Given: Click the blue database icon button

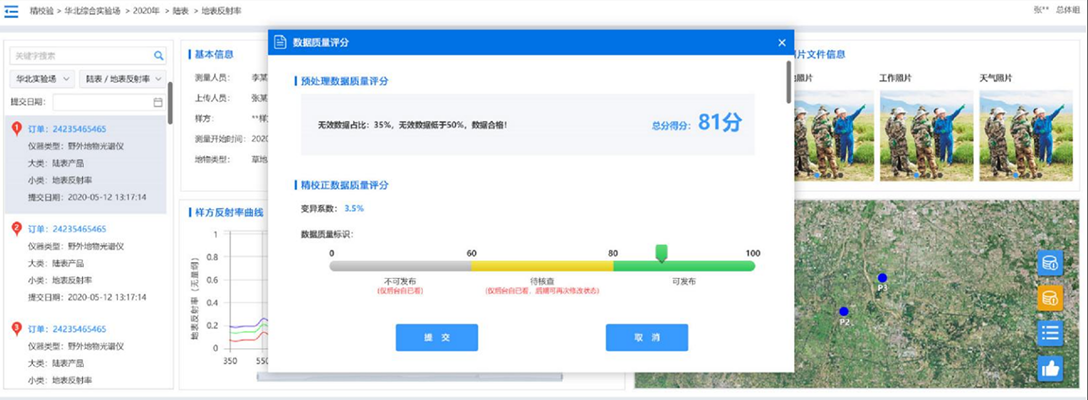Looking at the screenshot, I should [x=1049, y=264].
